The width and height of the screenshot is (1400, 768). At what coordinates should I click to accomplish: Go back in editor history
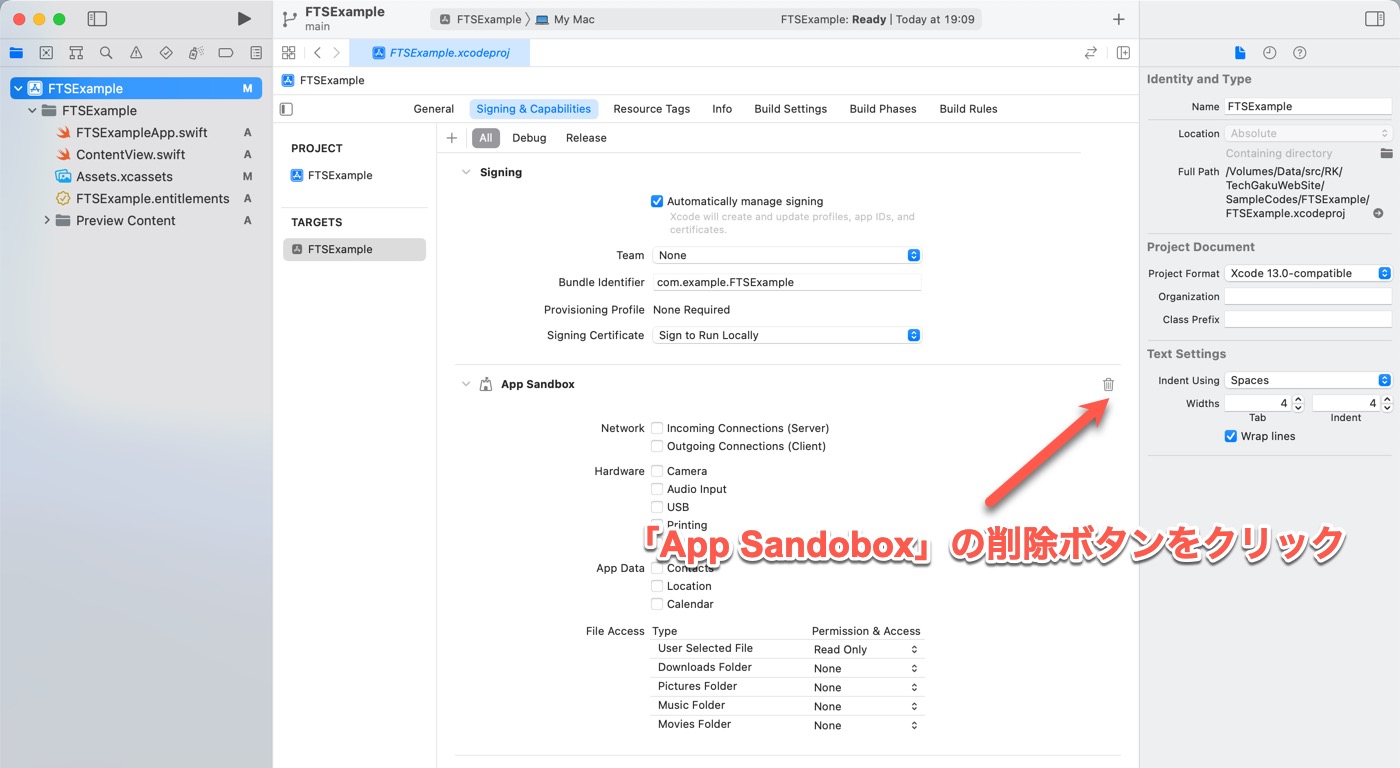click(317, 53)
